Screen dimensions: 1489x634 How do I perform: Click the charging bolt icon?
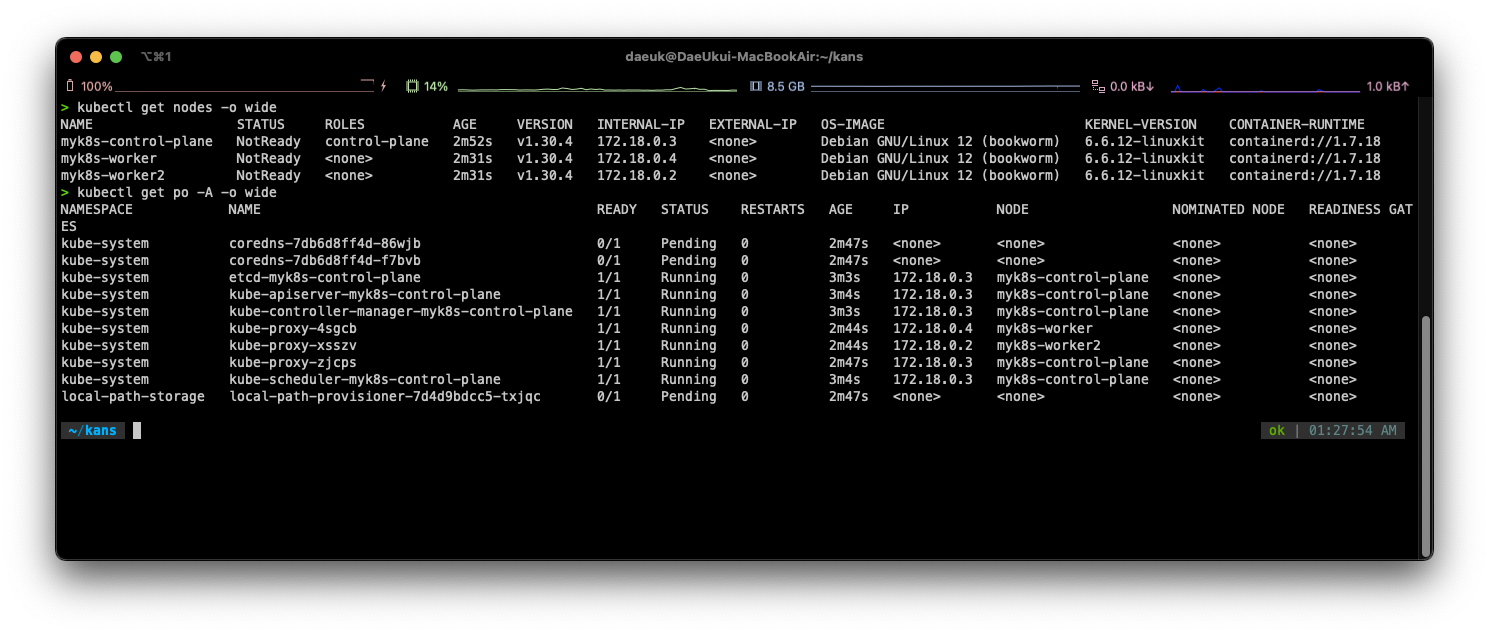pyautogui.click(x=384, y=87)
